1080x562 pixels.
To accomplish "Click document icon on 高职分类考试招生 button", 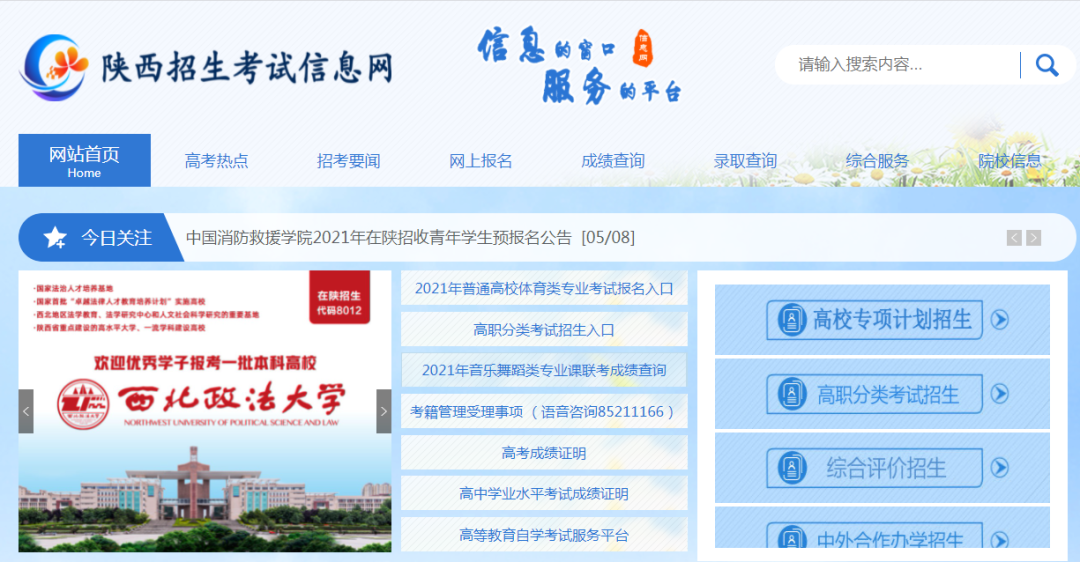I will (791, 394).
